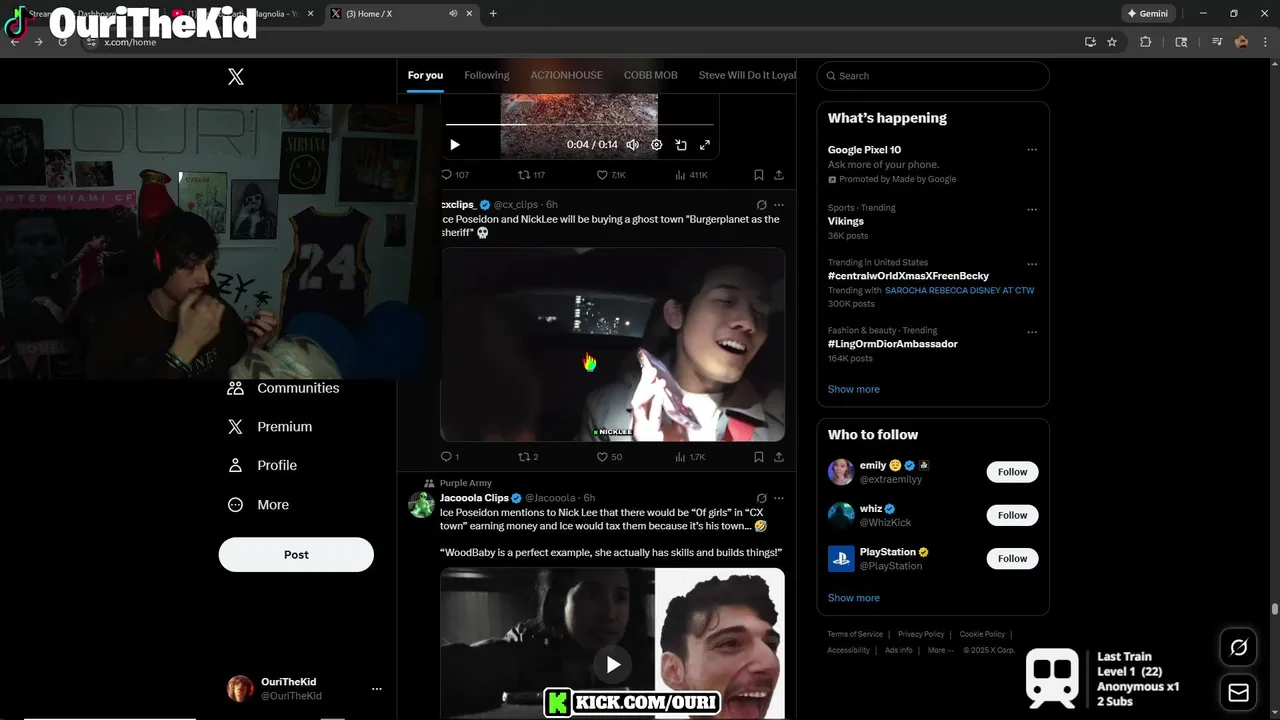Open browser extensions puzzle icon
Viewport: 1280px width, 720px height.
point(1146,42)
